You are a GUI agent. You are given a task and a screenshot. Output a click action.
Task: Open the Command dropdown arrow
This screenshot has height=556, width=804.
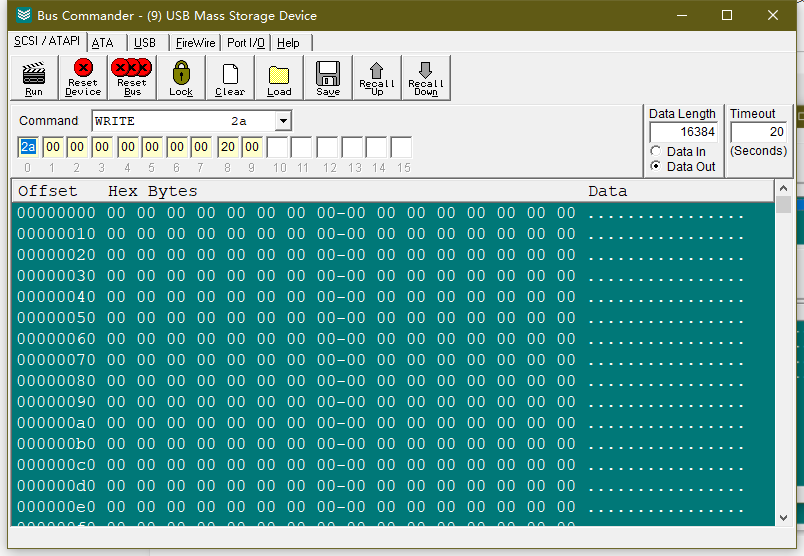[x=283, y=121]
